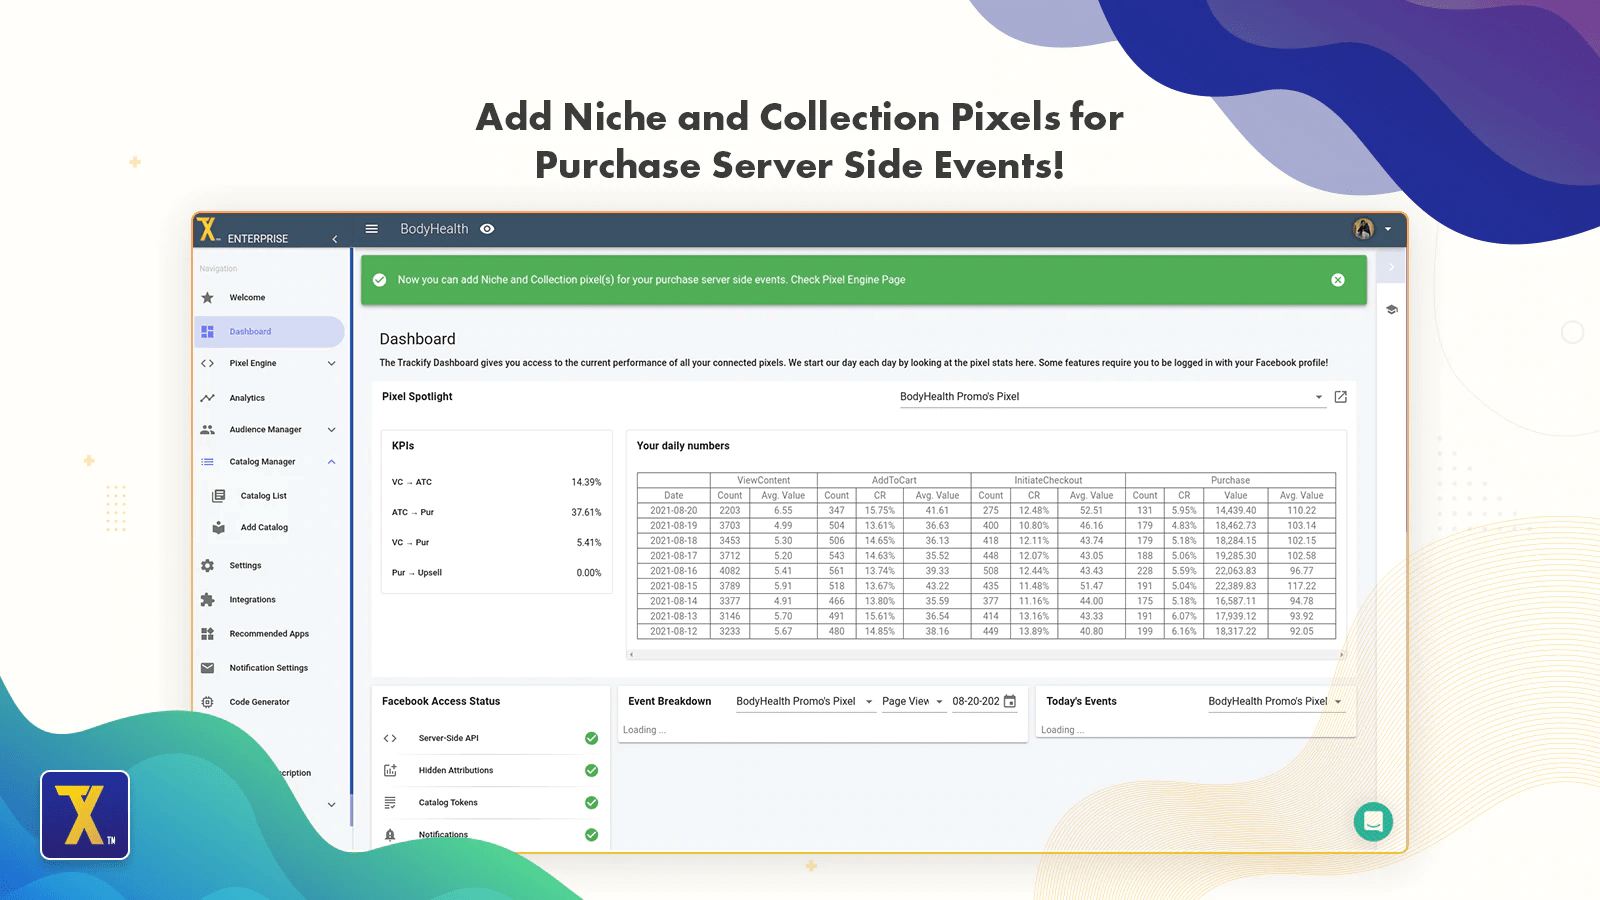
Task: Collapse the sidebar with the Enterprise chevron
Action: tap(335, 239)
